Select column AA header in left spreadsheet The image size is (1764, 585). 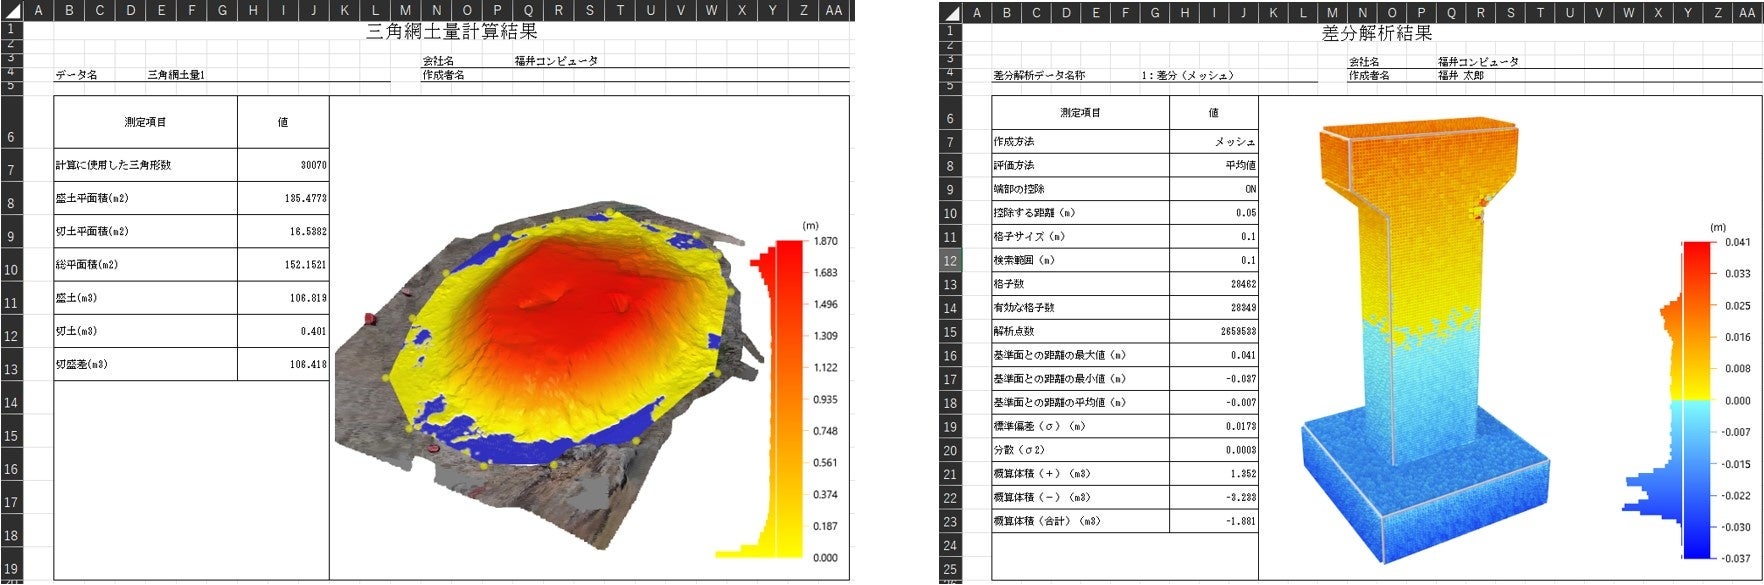point(834,11)
